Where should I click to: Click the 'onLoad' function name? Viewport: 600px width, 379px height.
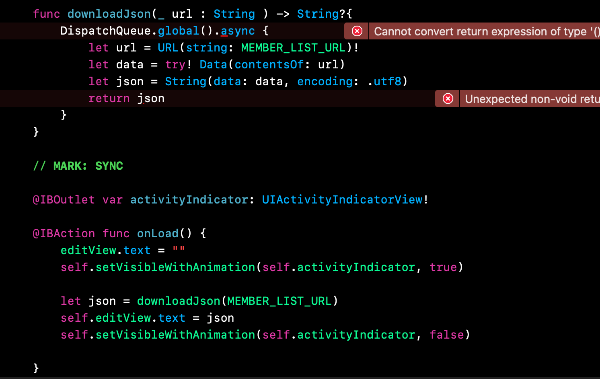point(158,234)
